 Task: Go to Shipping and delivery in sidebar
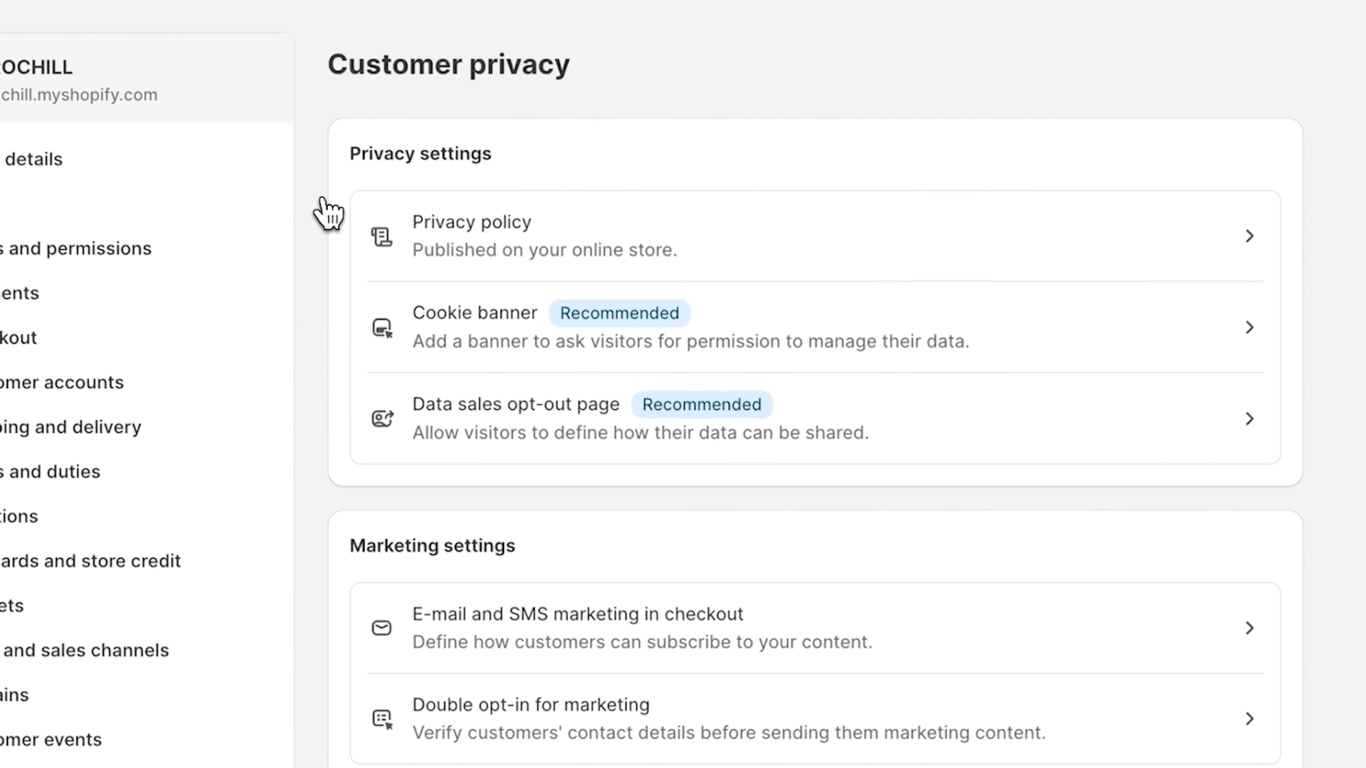click(70, 427)
